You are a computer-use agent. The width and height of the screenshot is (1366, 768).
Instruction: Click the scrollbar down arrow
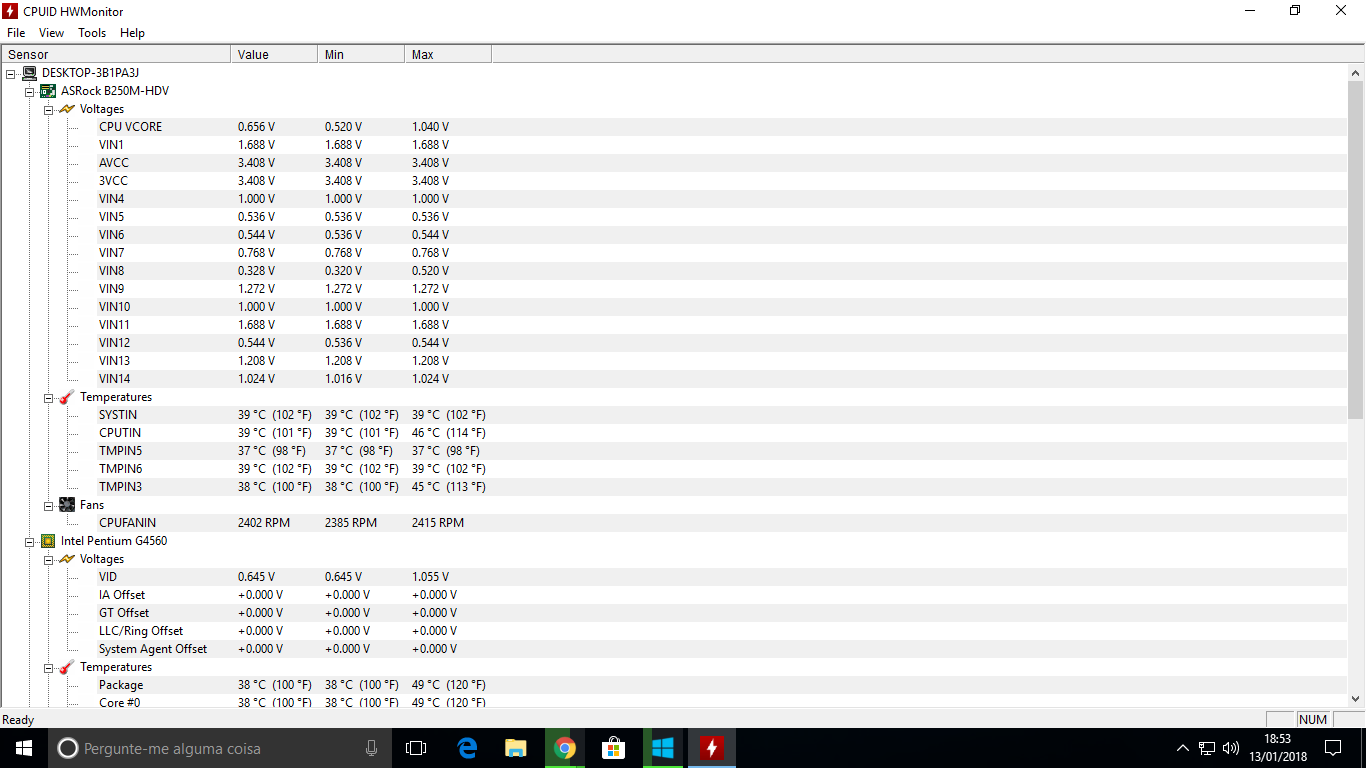1356,699
